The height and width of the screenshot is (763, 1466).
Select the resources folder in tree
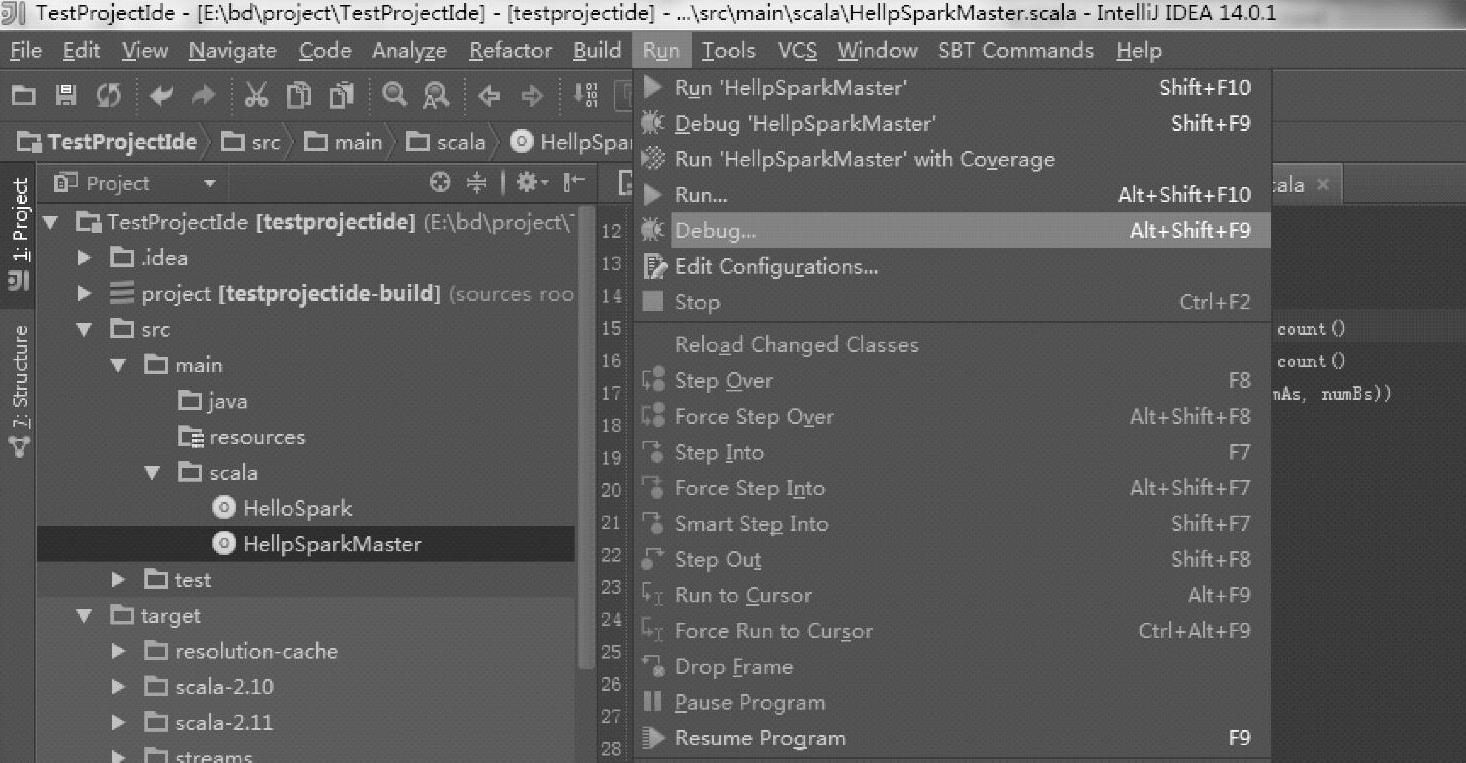pyautogui.click(x=241, y=437)
